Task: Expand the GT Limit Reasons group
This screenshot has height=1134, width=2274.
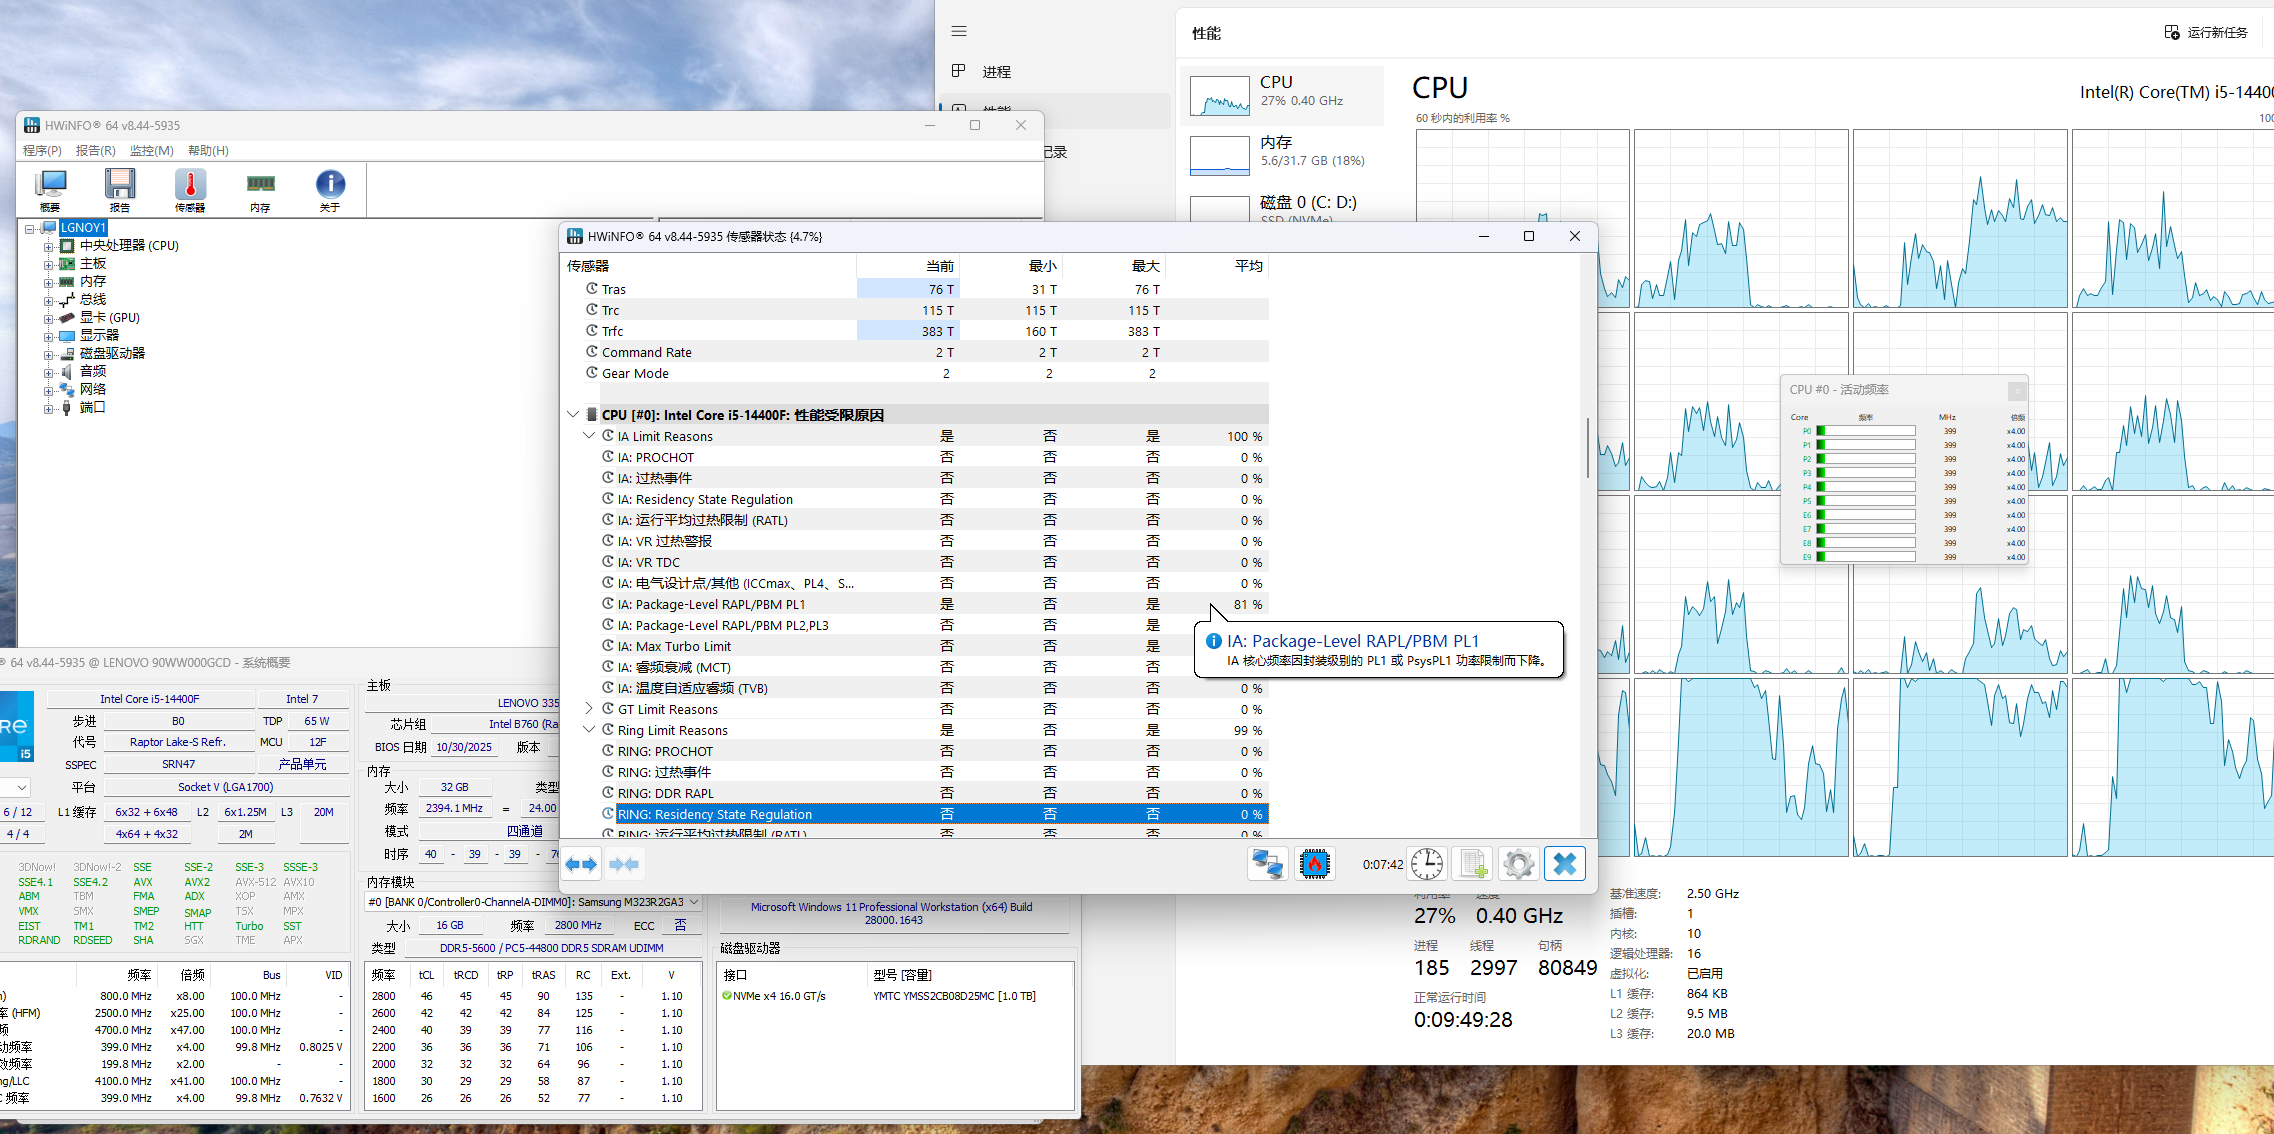Action: click(589, 709)
